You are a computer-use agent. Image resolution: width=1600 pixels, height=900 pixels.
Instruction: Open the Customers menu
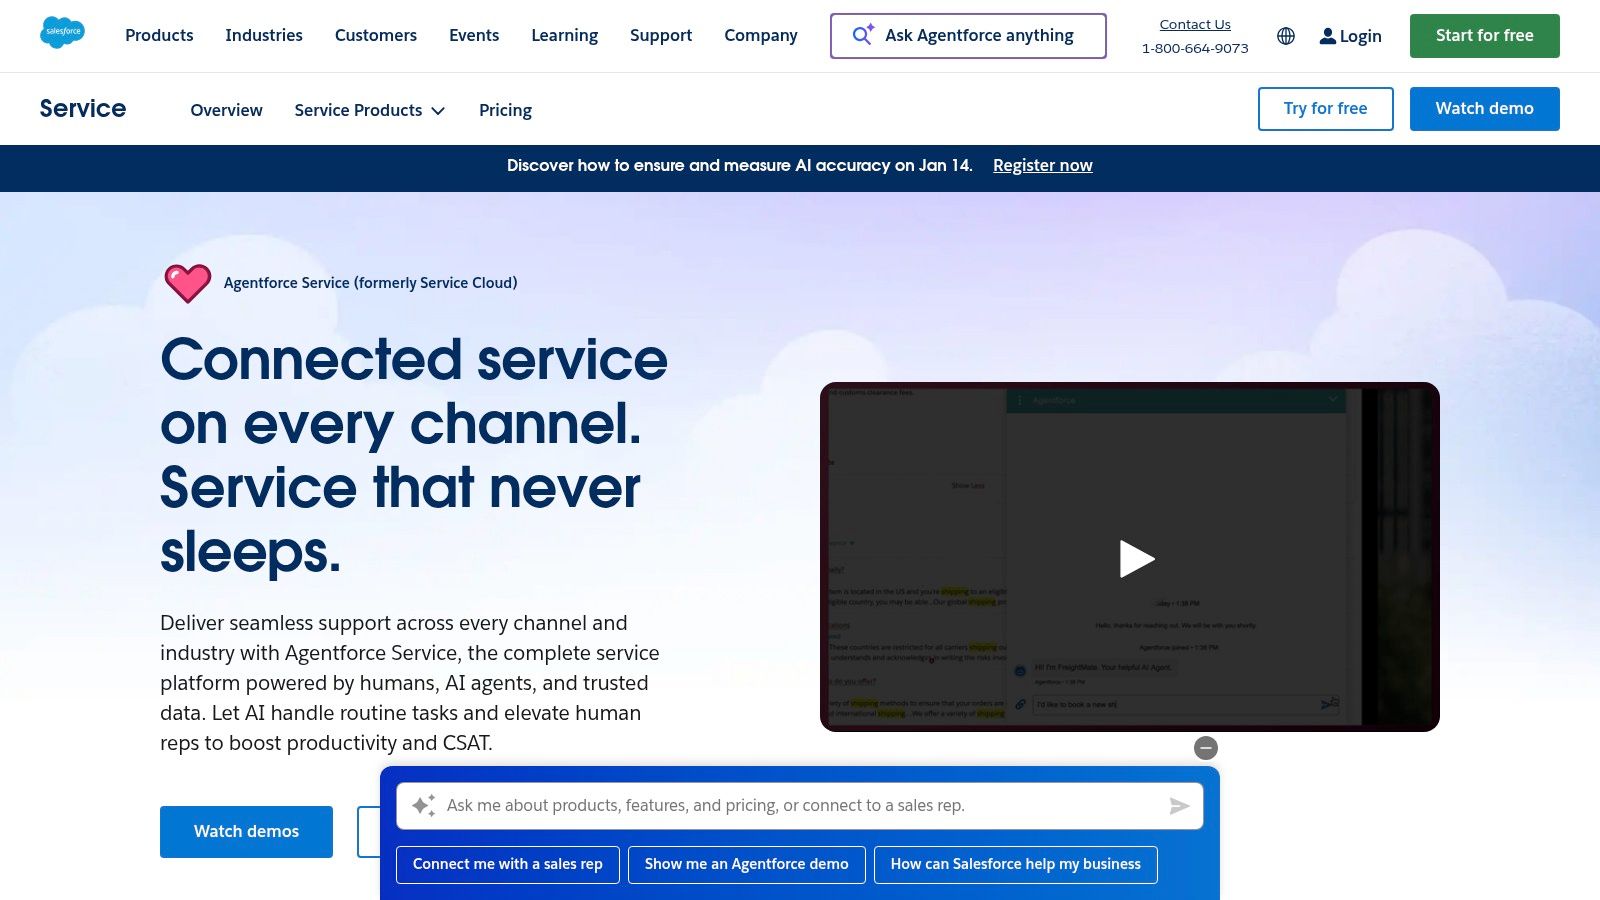point(376,35)
